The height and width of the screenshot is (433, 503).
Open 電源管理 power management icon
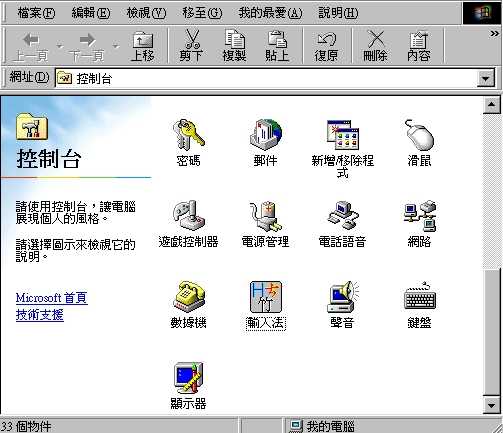click(x=265, y=224)
